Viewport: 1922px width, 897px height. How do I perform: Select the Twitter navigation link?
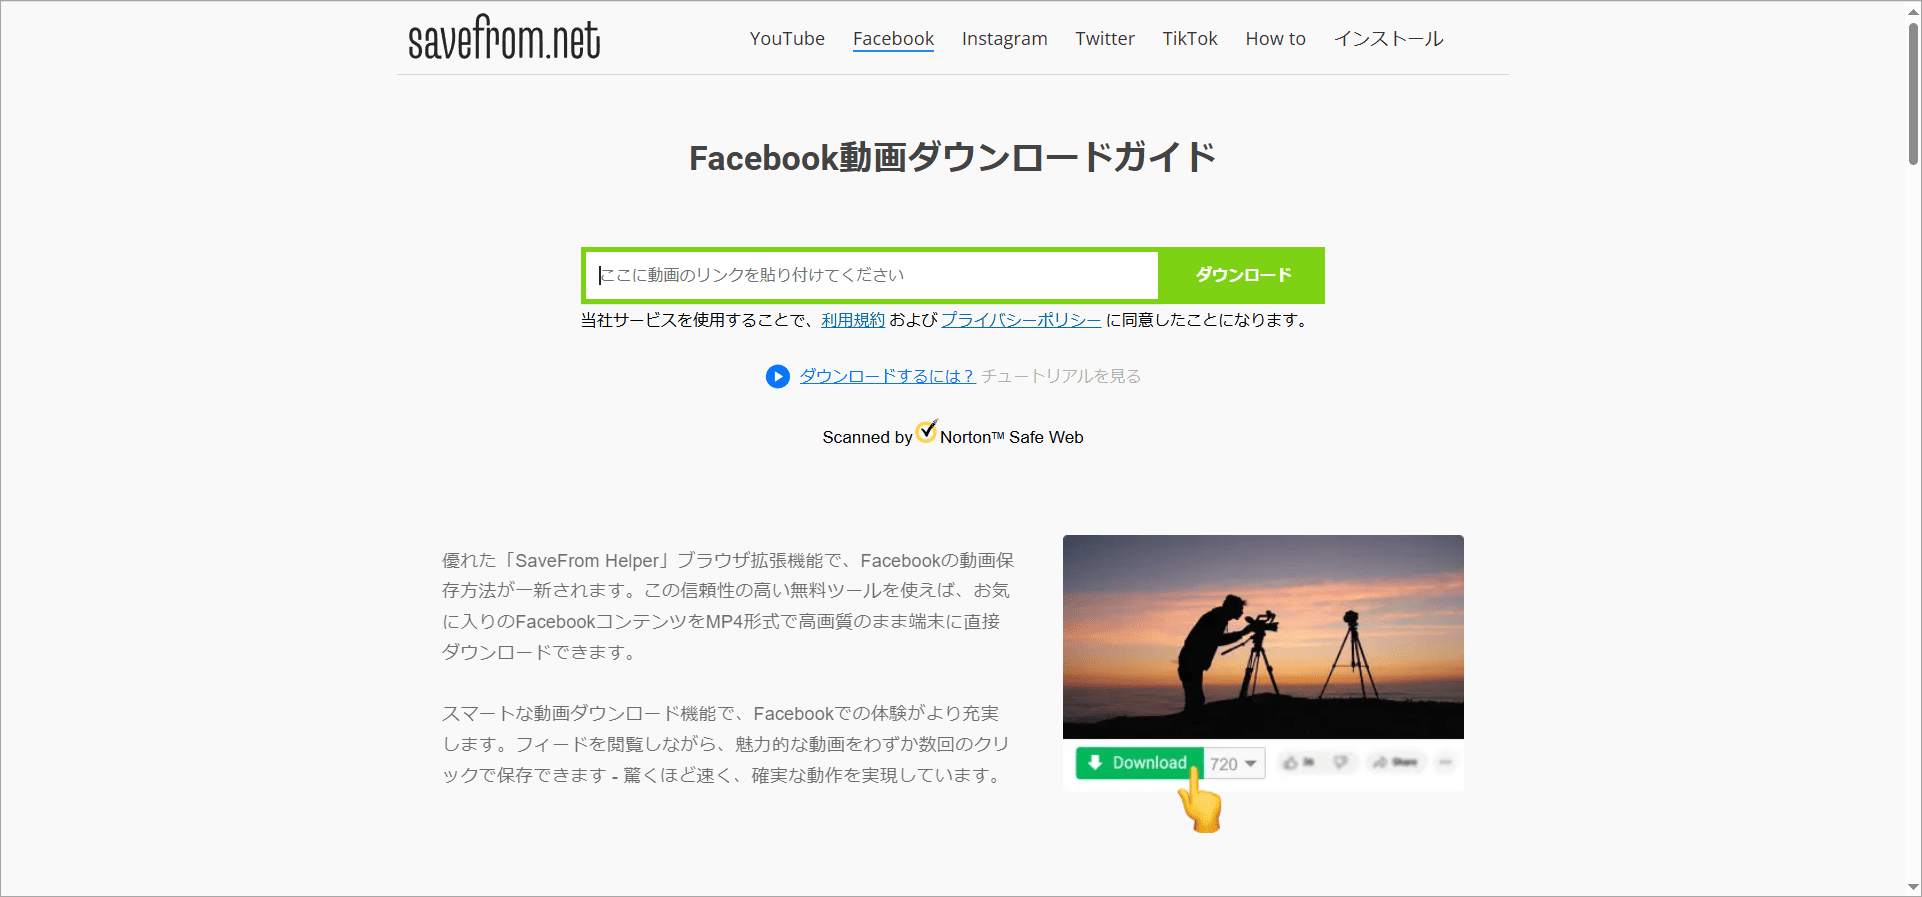(x=1105, y=39)
